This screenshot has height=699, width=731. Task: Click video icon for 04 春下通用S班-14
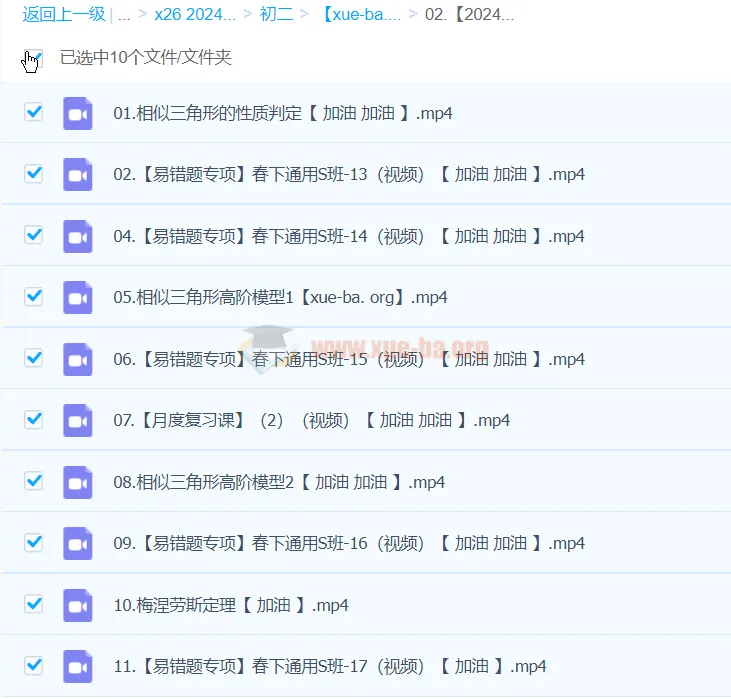click(x=78, y=236)
